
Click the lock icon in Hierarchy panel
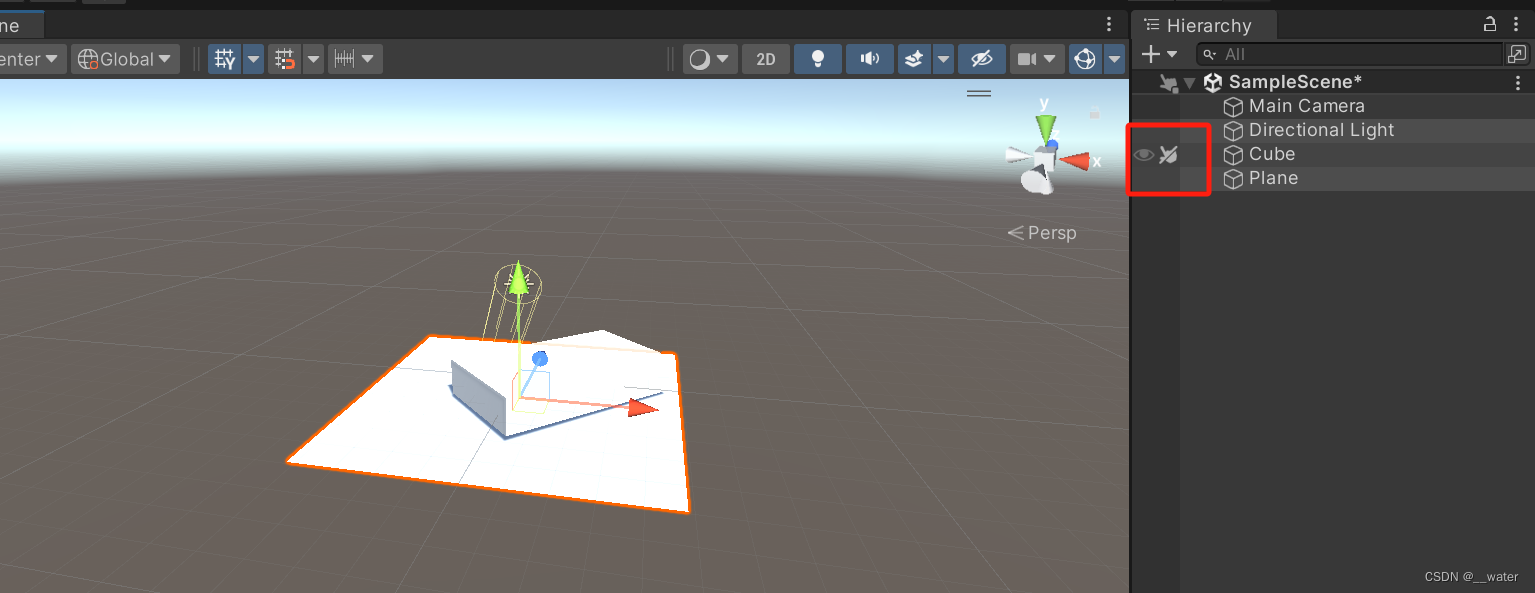pos(1490,25)
